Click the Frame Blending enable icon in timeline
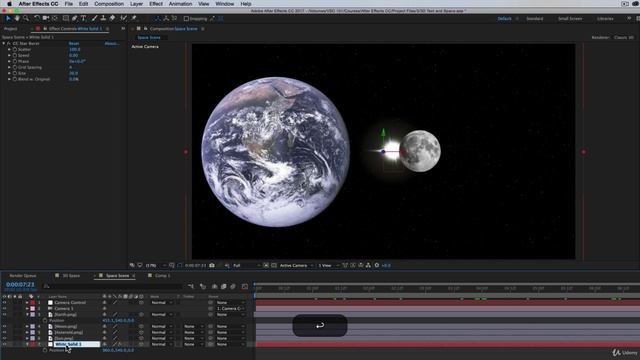The height and width of the screenshot is (360, 640). pyautogui.click(x=224, y=287)
